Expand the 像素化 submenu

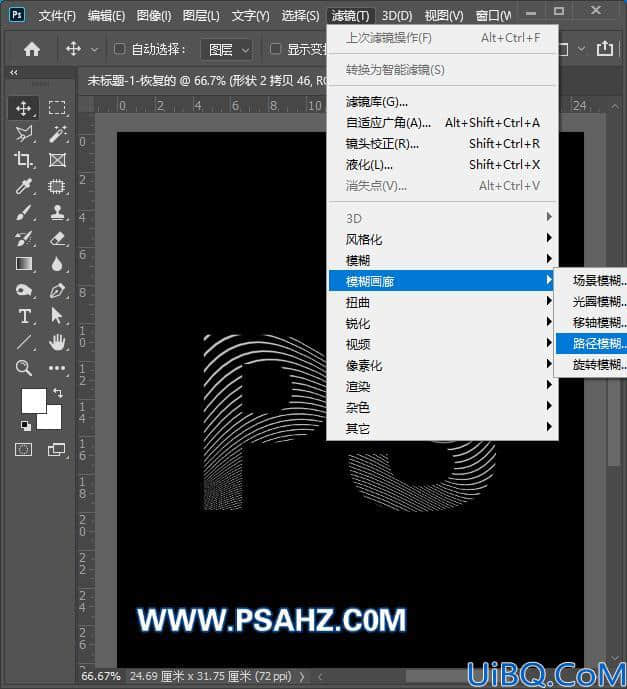coord(443,366)
